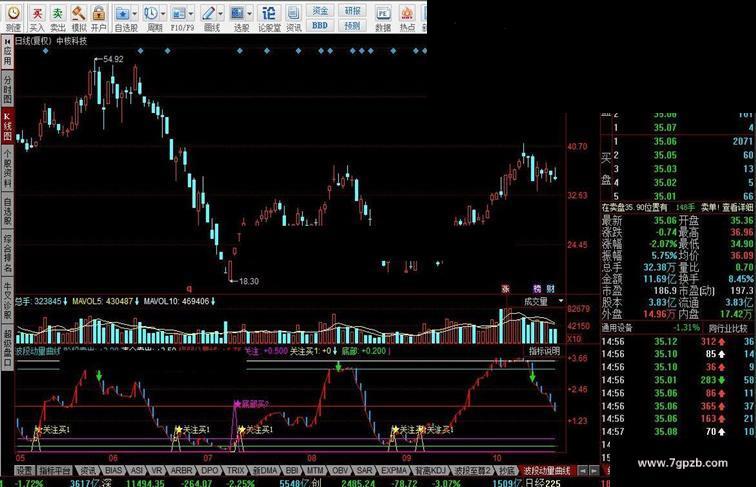Select the K线图 sidebar tab
756x487 pixels.
coord(8,127)
